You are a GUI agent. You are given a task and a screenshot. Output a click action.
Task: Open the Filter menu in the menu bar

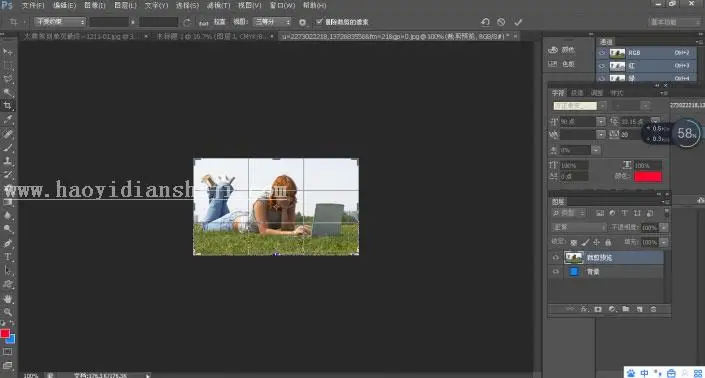click(218, 5)
